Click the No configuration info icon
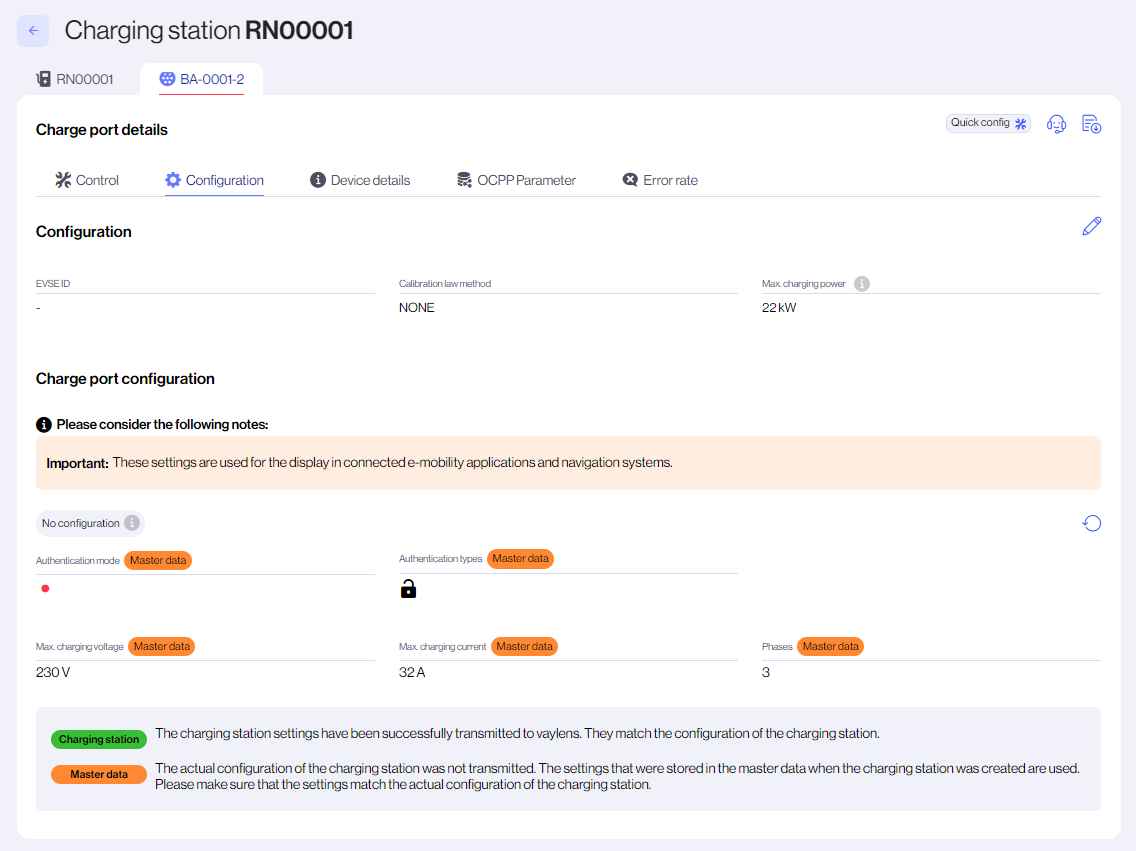This screenshot has width=1136, height=851. point(130,523)
